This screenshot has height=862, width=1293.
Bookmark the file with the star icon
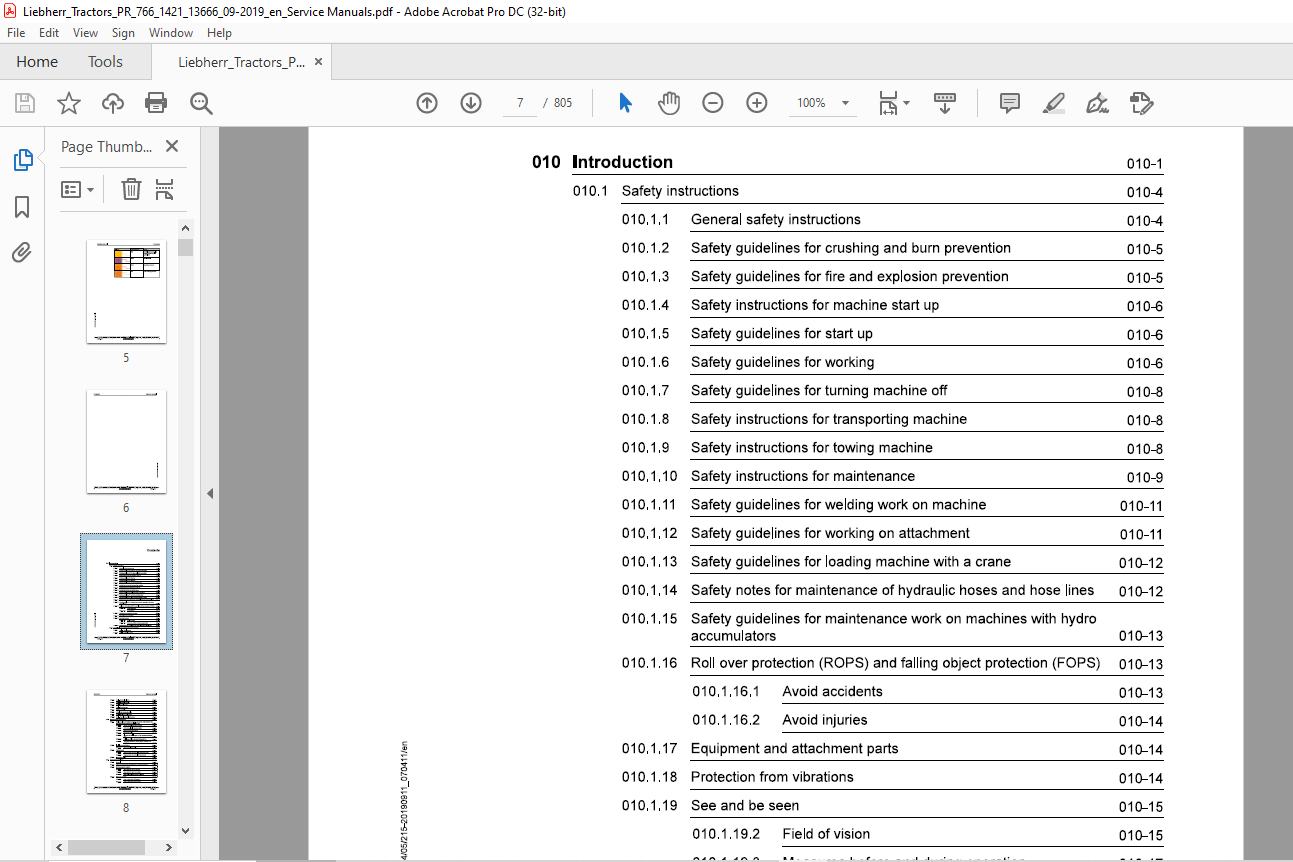click(69, 103)
